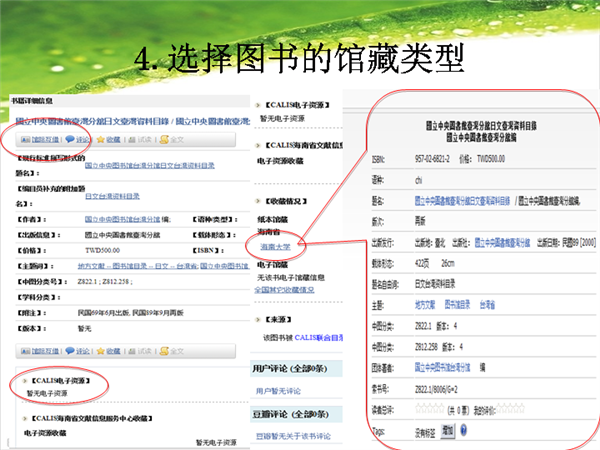This screenshot has height=450, width=600.
Task: Click the 评论 bubble icon in the toolbar below 版本
Action: (x=70, y=351)
